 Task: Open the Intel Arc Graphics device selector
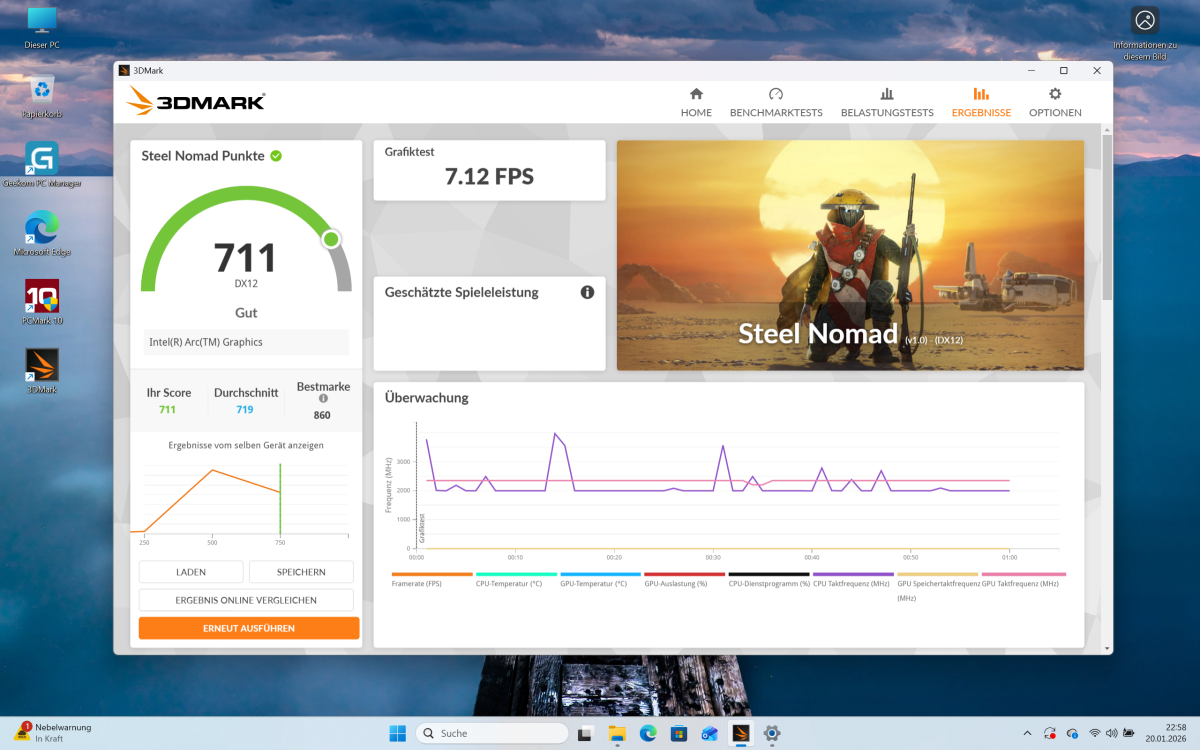245,342
